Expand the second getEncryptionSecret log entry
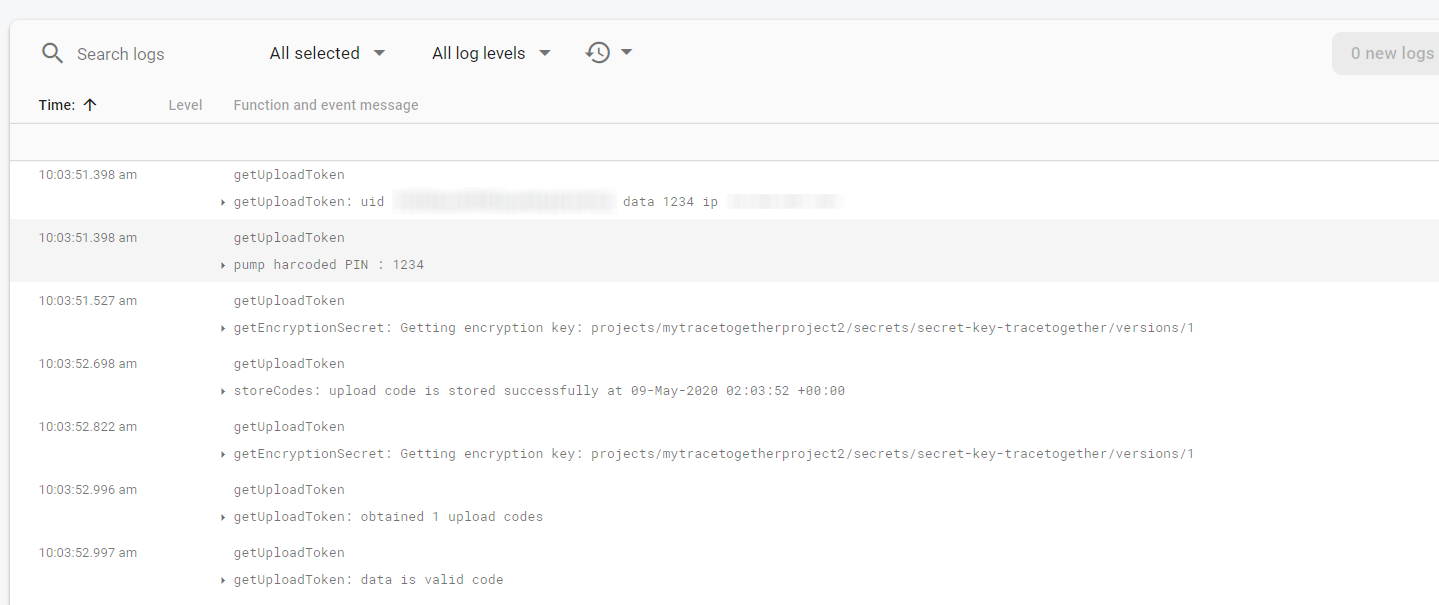1439x605 pixels. (x=222, y=453)
